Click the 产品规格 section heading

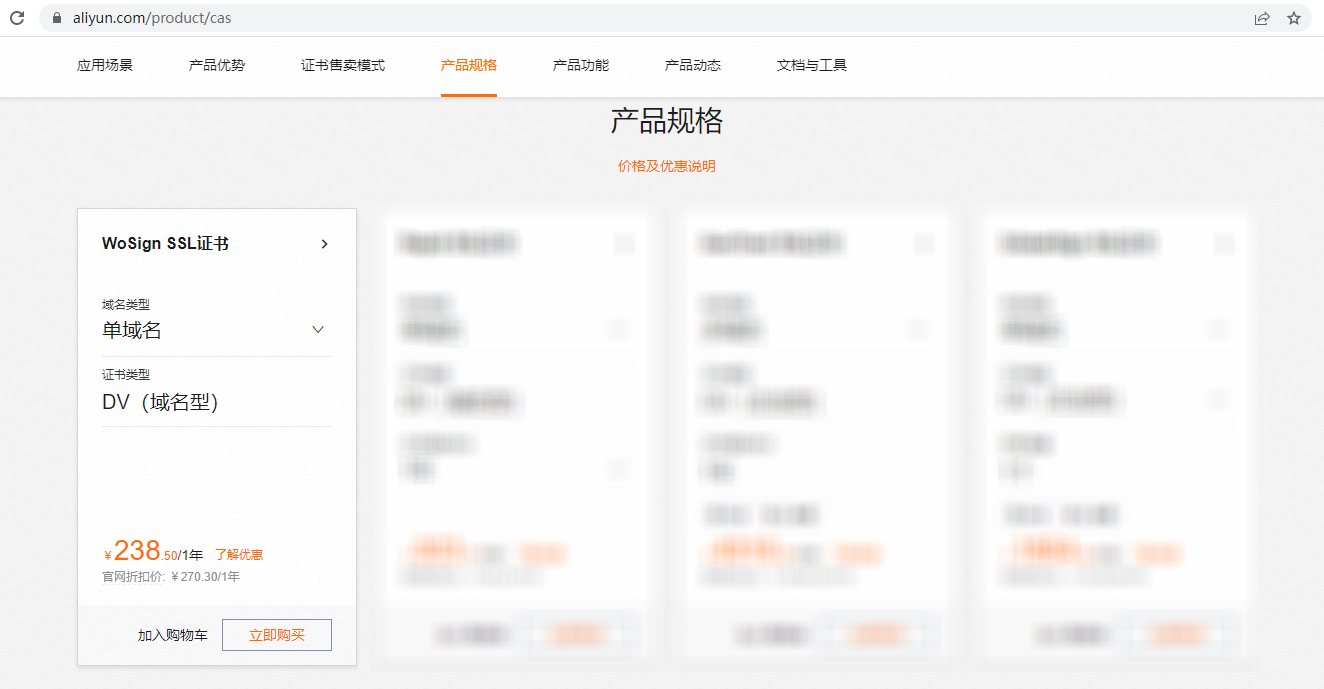[667, 121]
